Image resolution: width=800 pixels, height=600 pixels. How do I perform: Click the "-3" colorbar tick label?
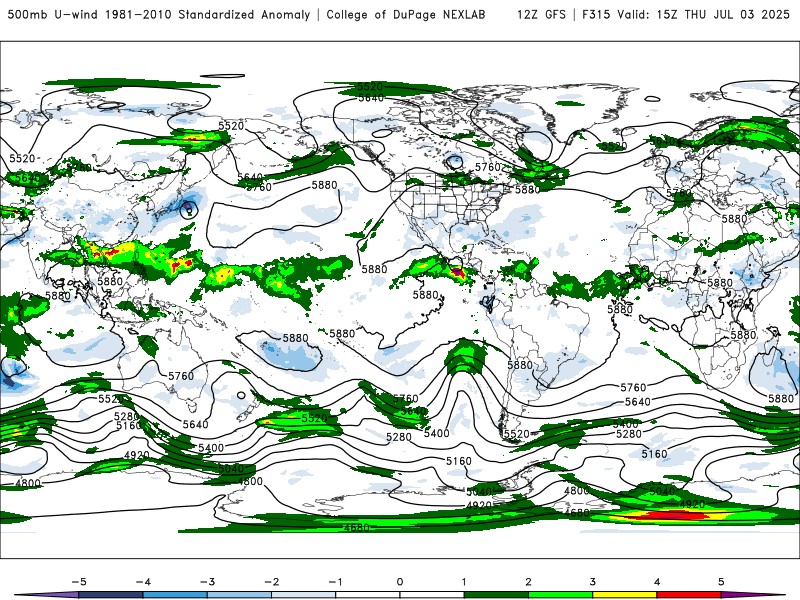click(207, 582)
